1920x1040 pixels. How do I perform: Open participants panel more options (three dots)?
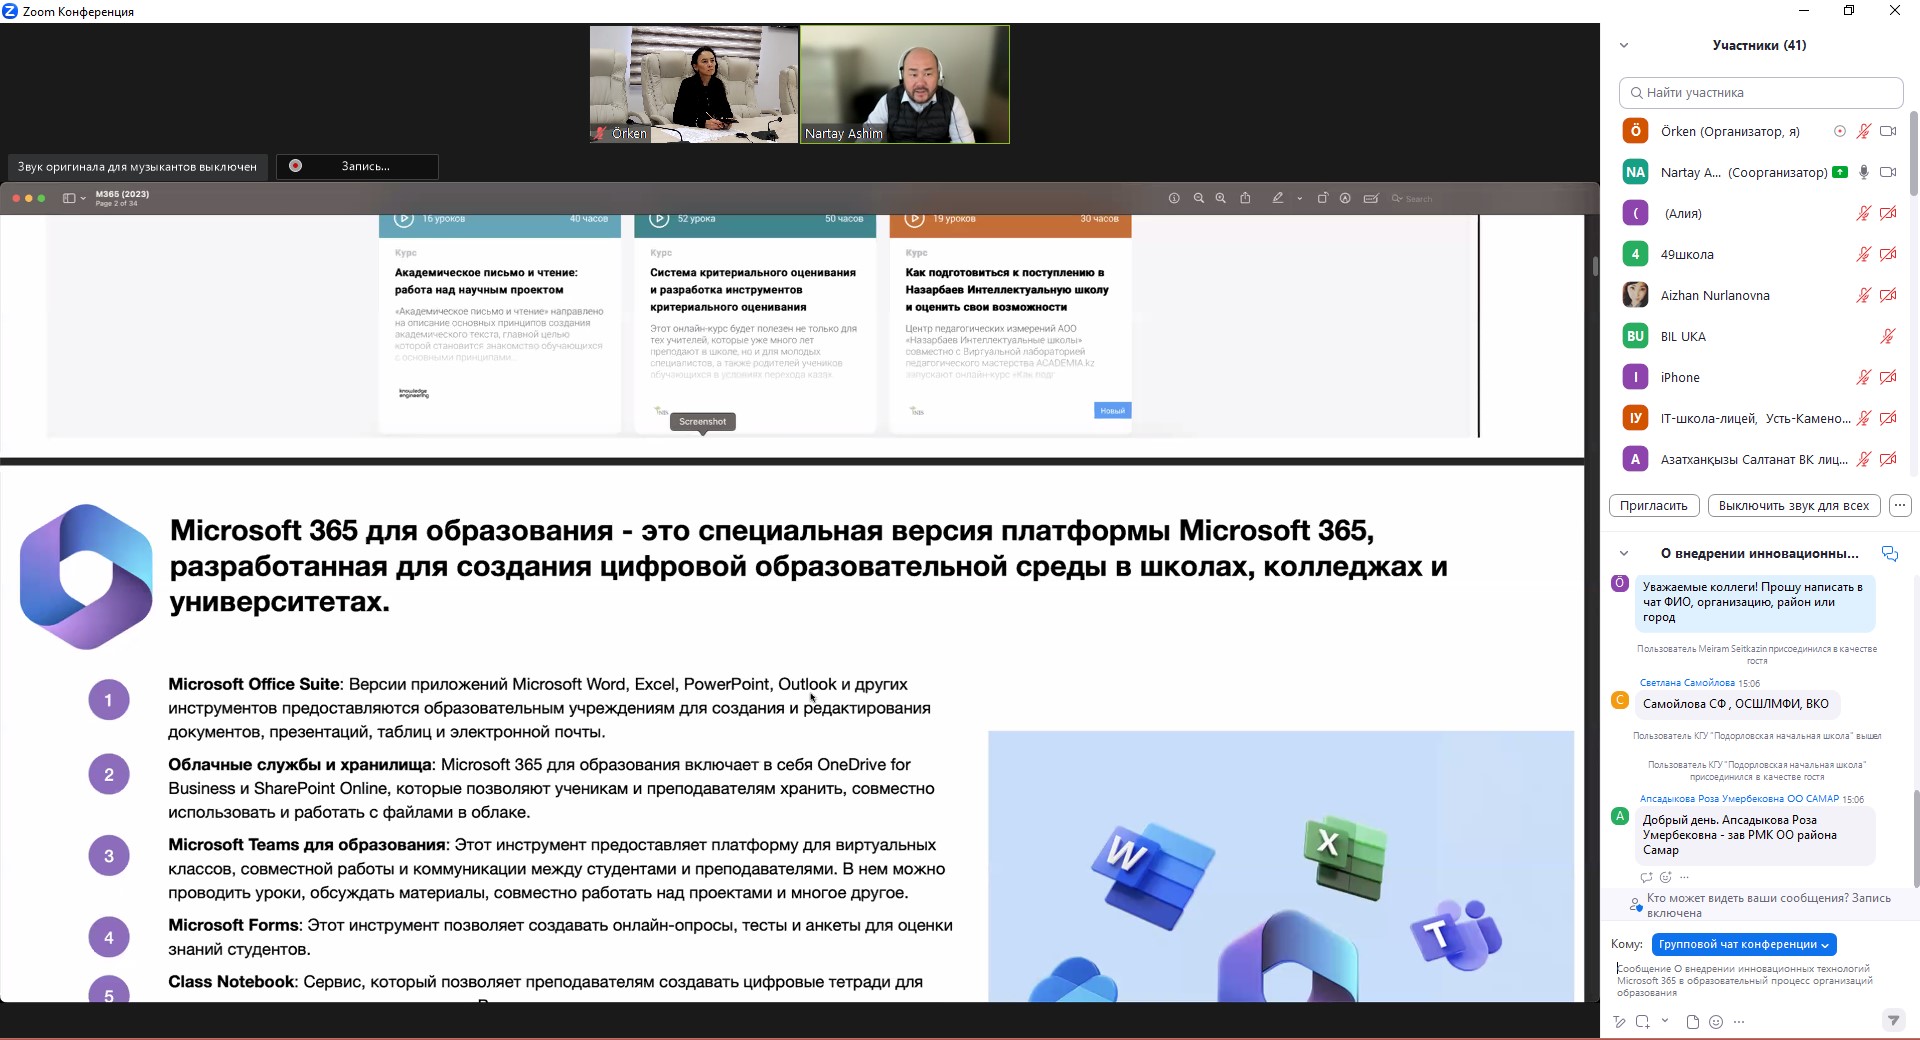coord(1900,505)
